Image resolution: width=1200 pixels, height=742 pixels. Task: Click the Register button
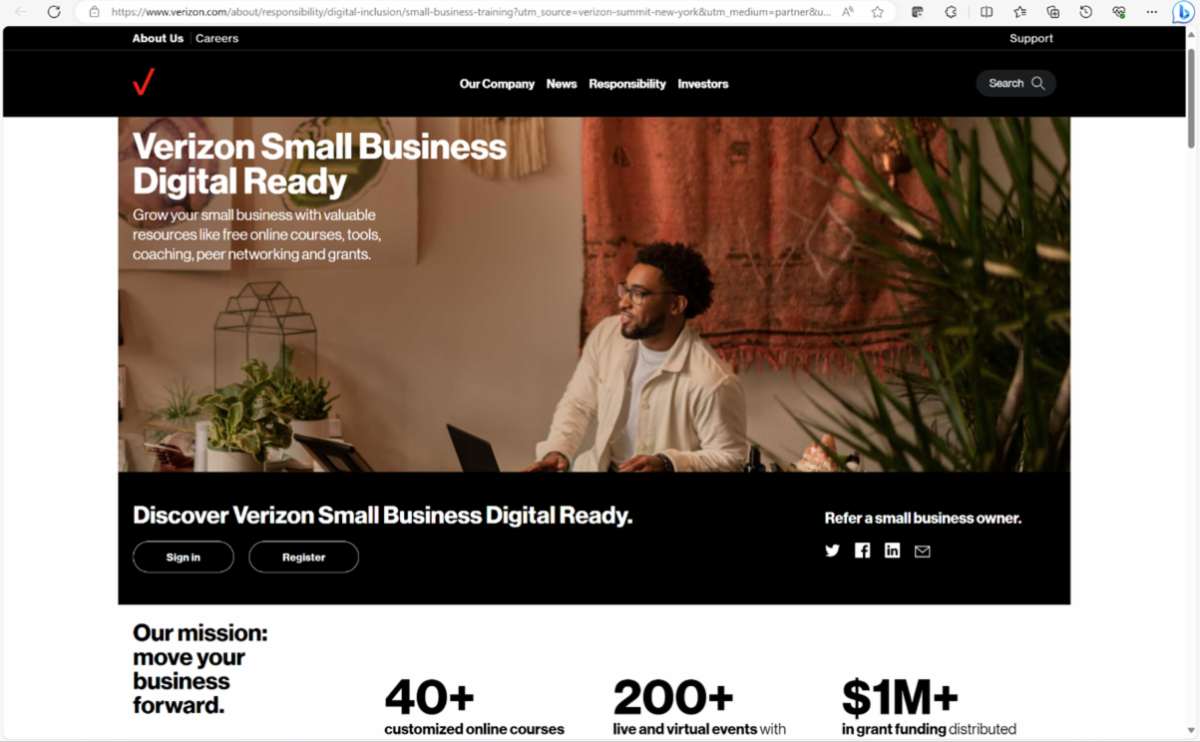(304, 557)
